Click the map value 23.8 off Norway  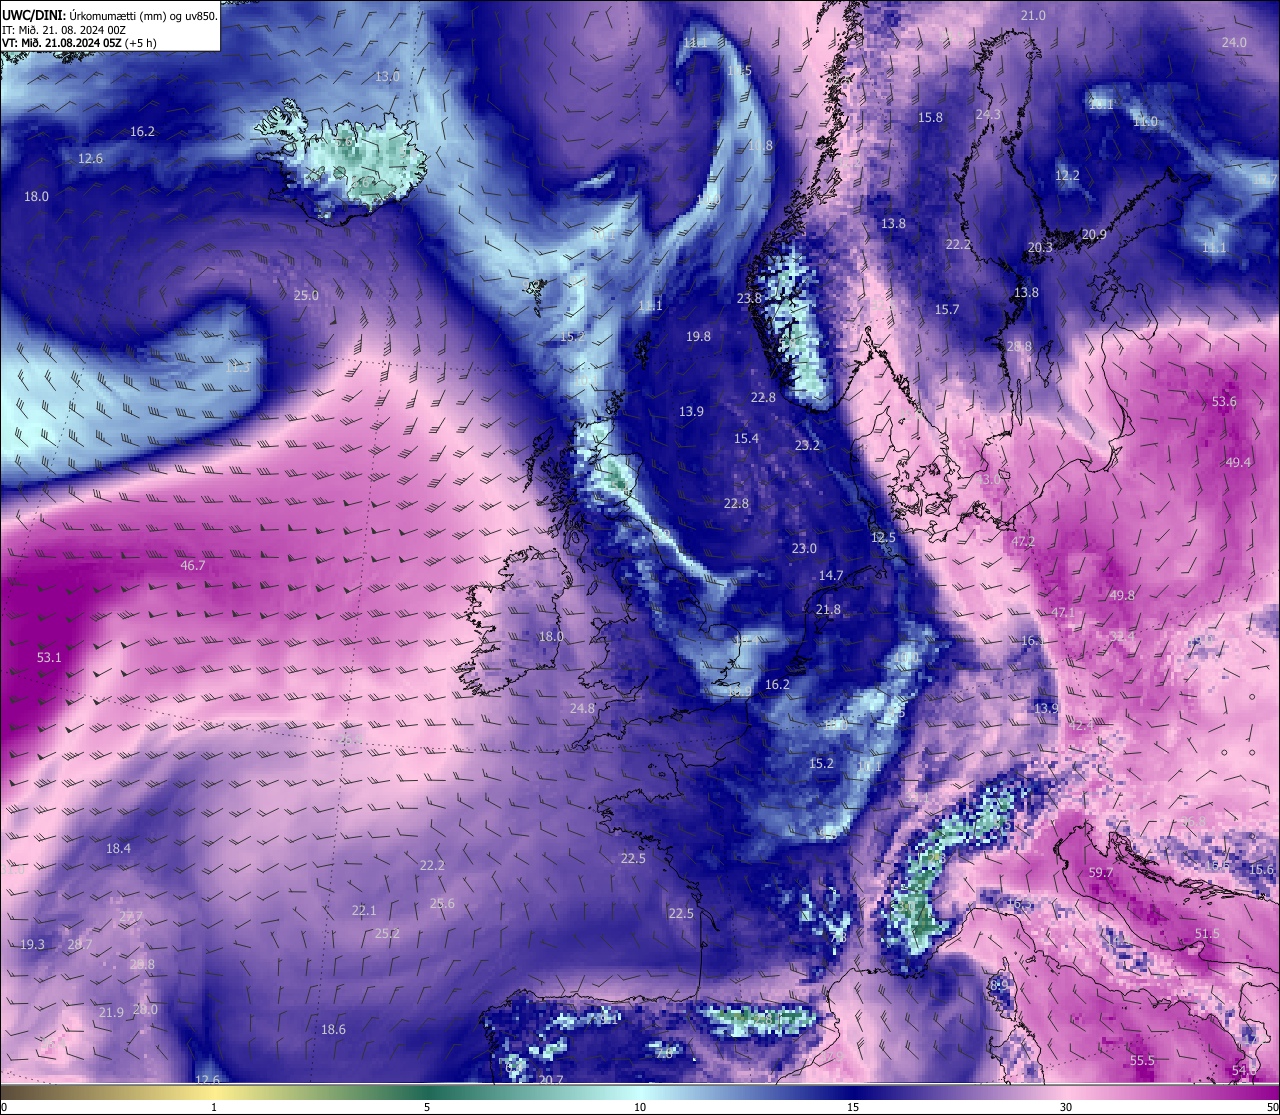pos(749,299)
